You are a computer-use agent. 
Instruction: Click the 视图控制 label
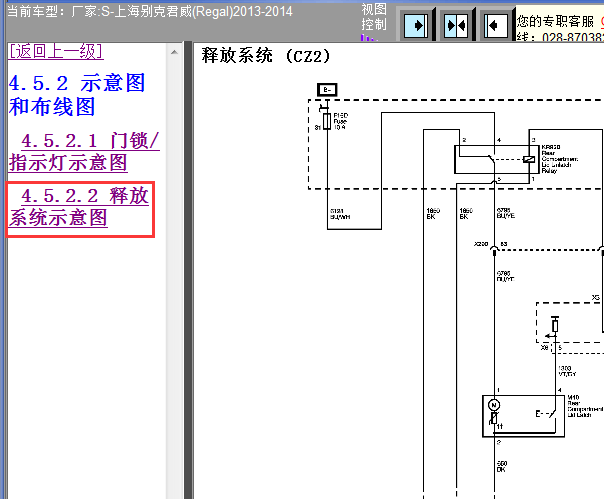(x=374, y=17)
